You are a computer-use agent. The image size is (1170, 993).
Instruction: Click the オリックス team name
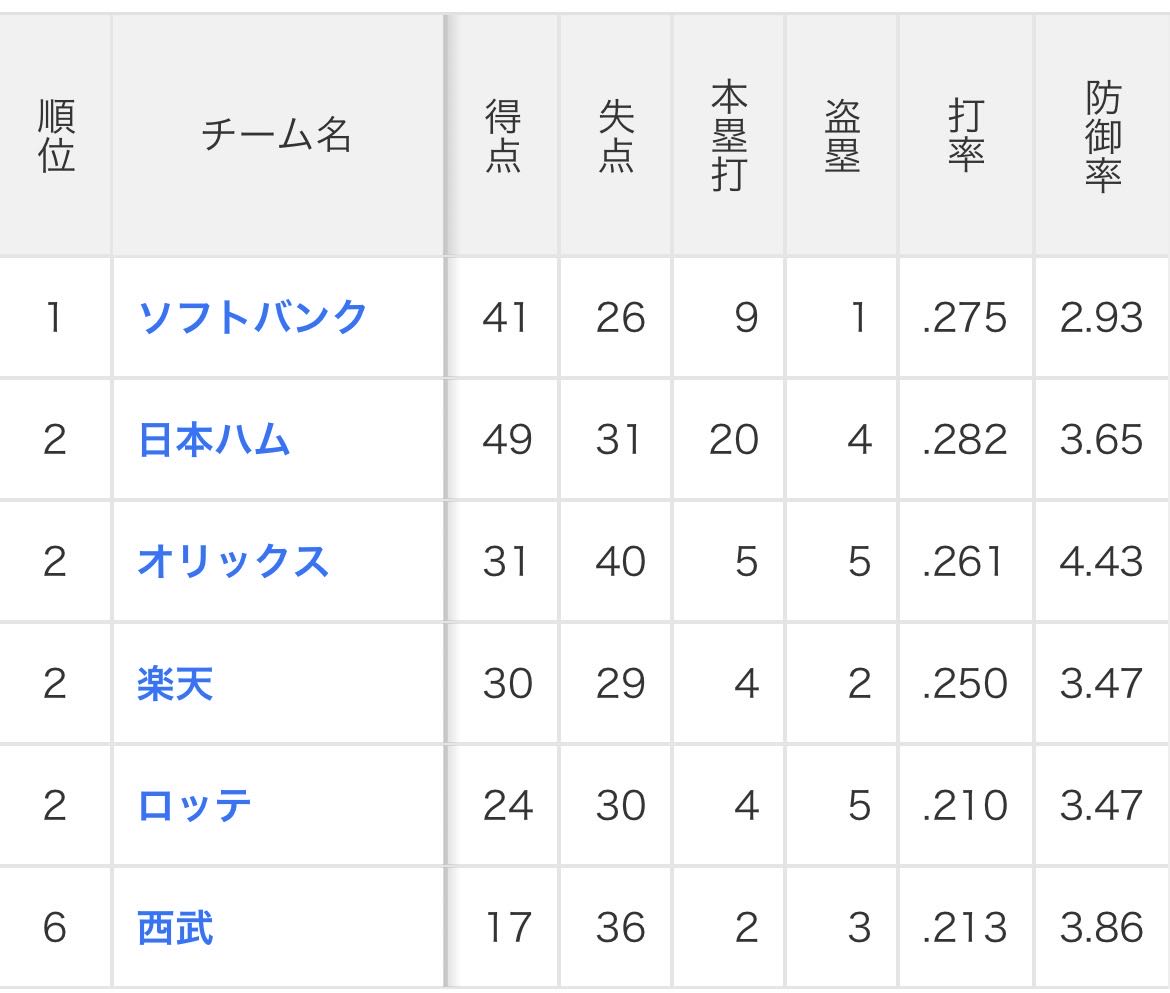(x=233, y=562)
